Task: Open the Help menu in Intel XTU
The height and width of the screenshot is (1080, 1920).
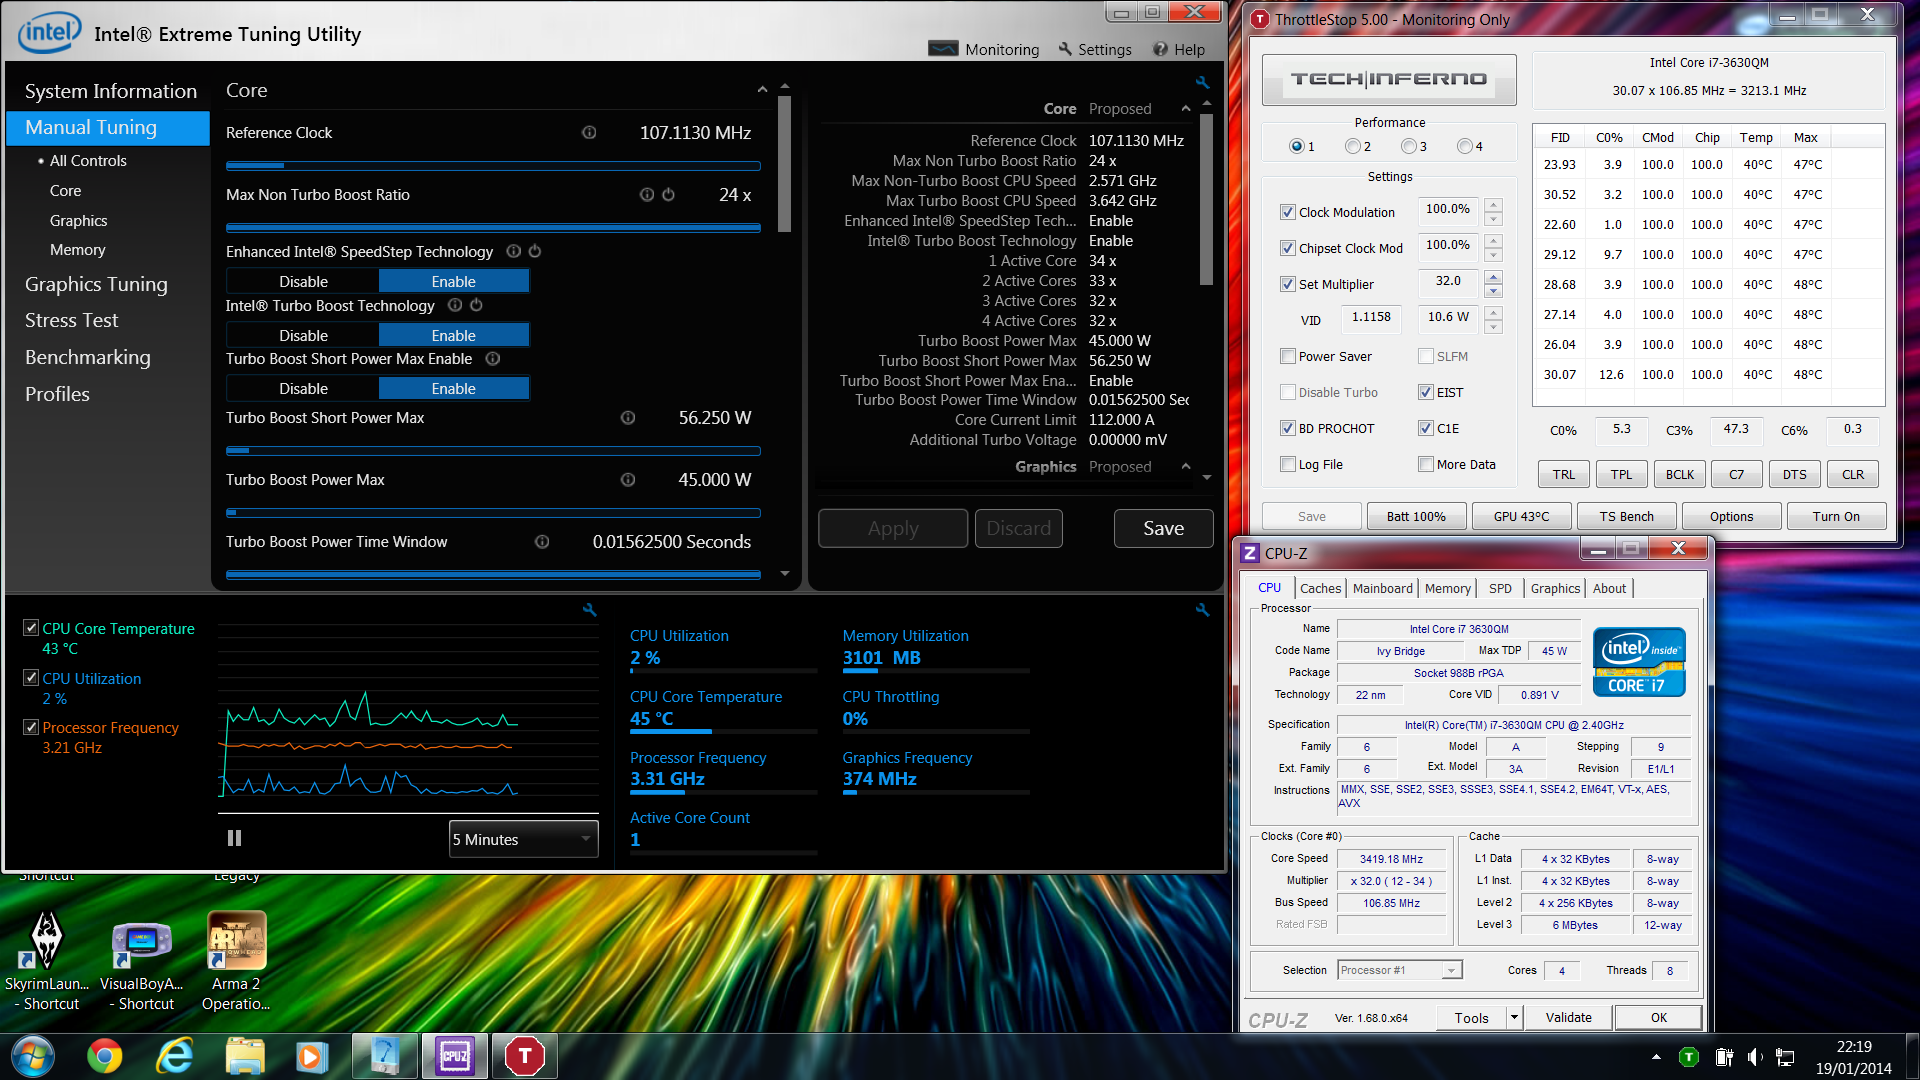Action: pyautogui.click(x=1179, y=49)
